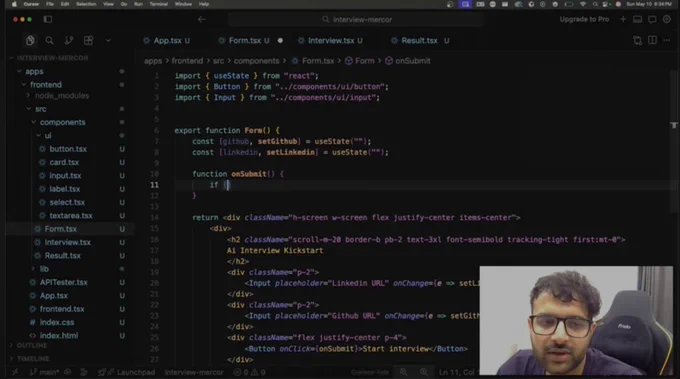Open the Extensions view icon
680x379 pixels.
click(x=88, y=40)
